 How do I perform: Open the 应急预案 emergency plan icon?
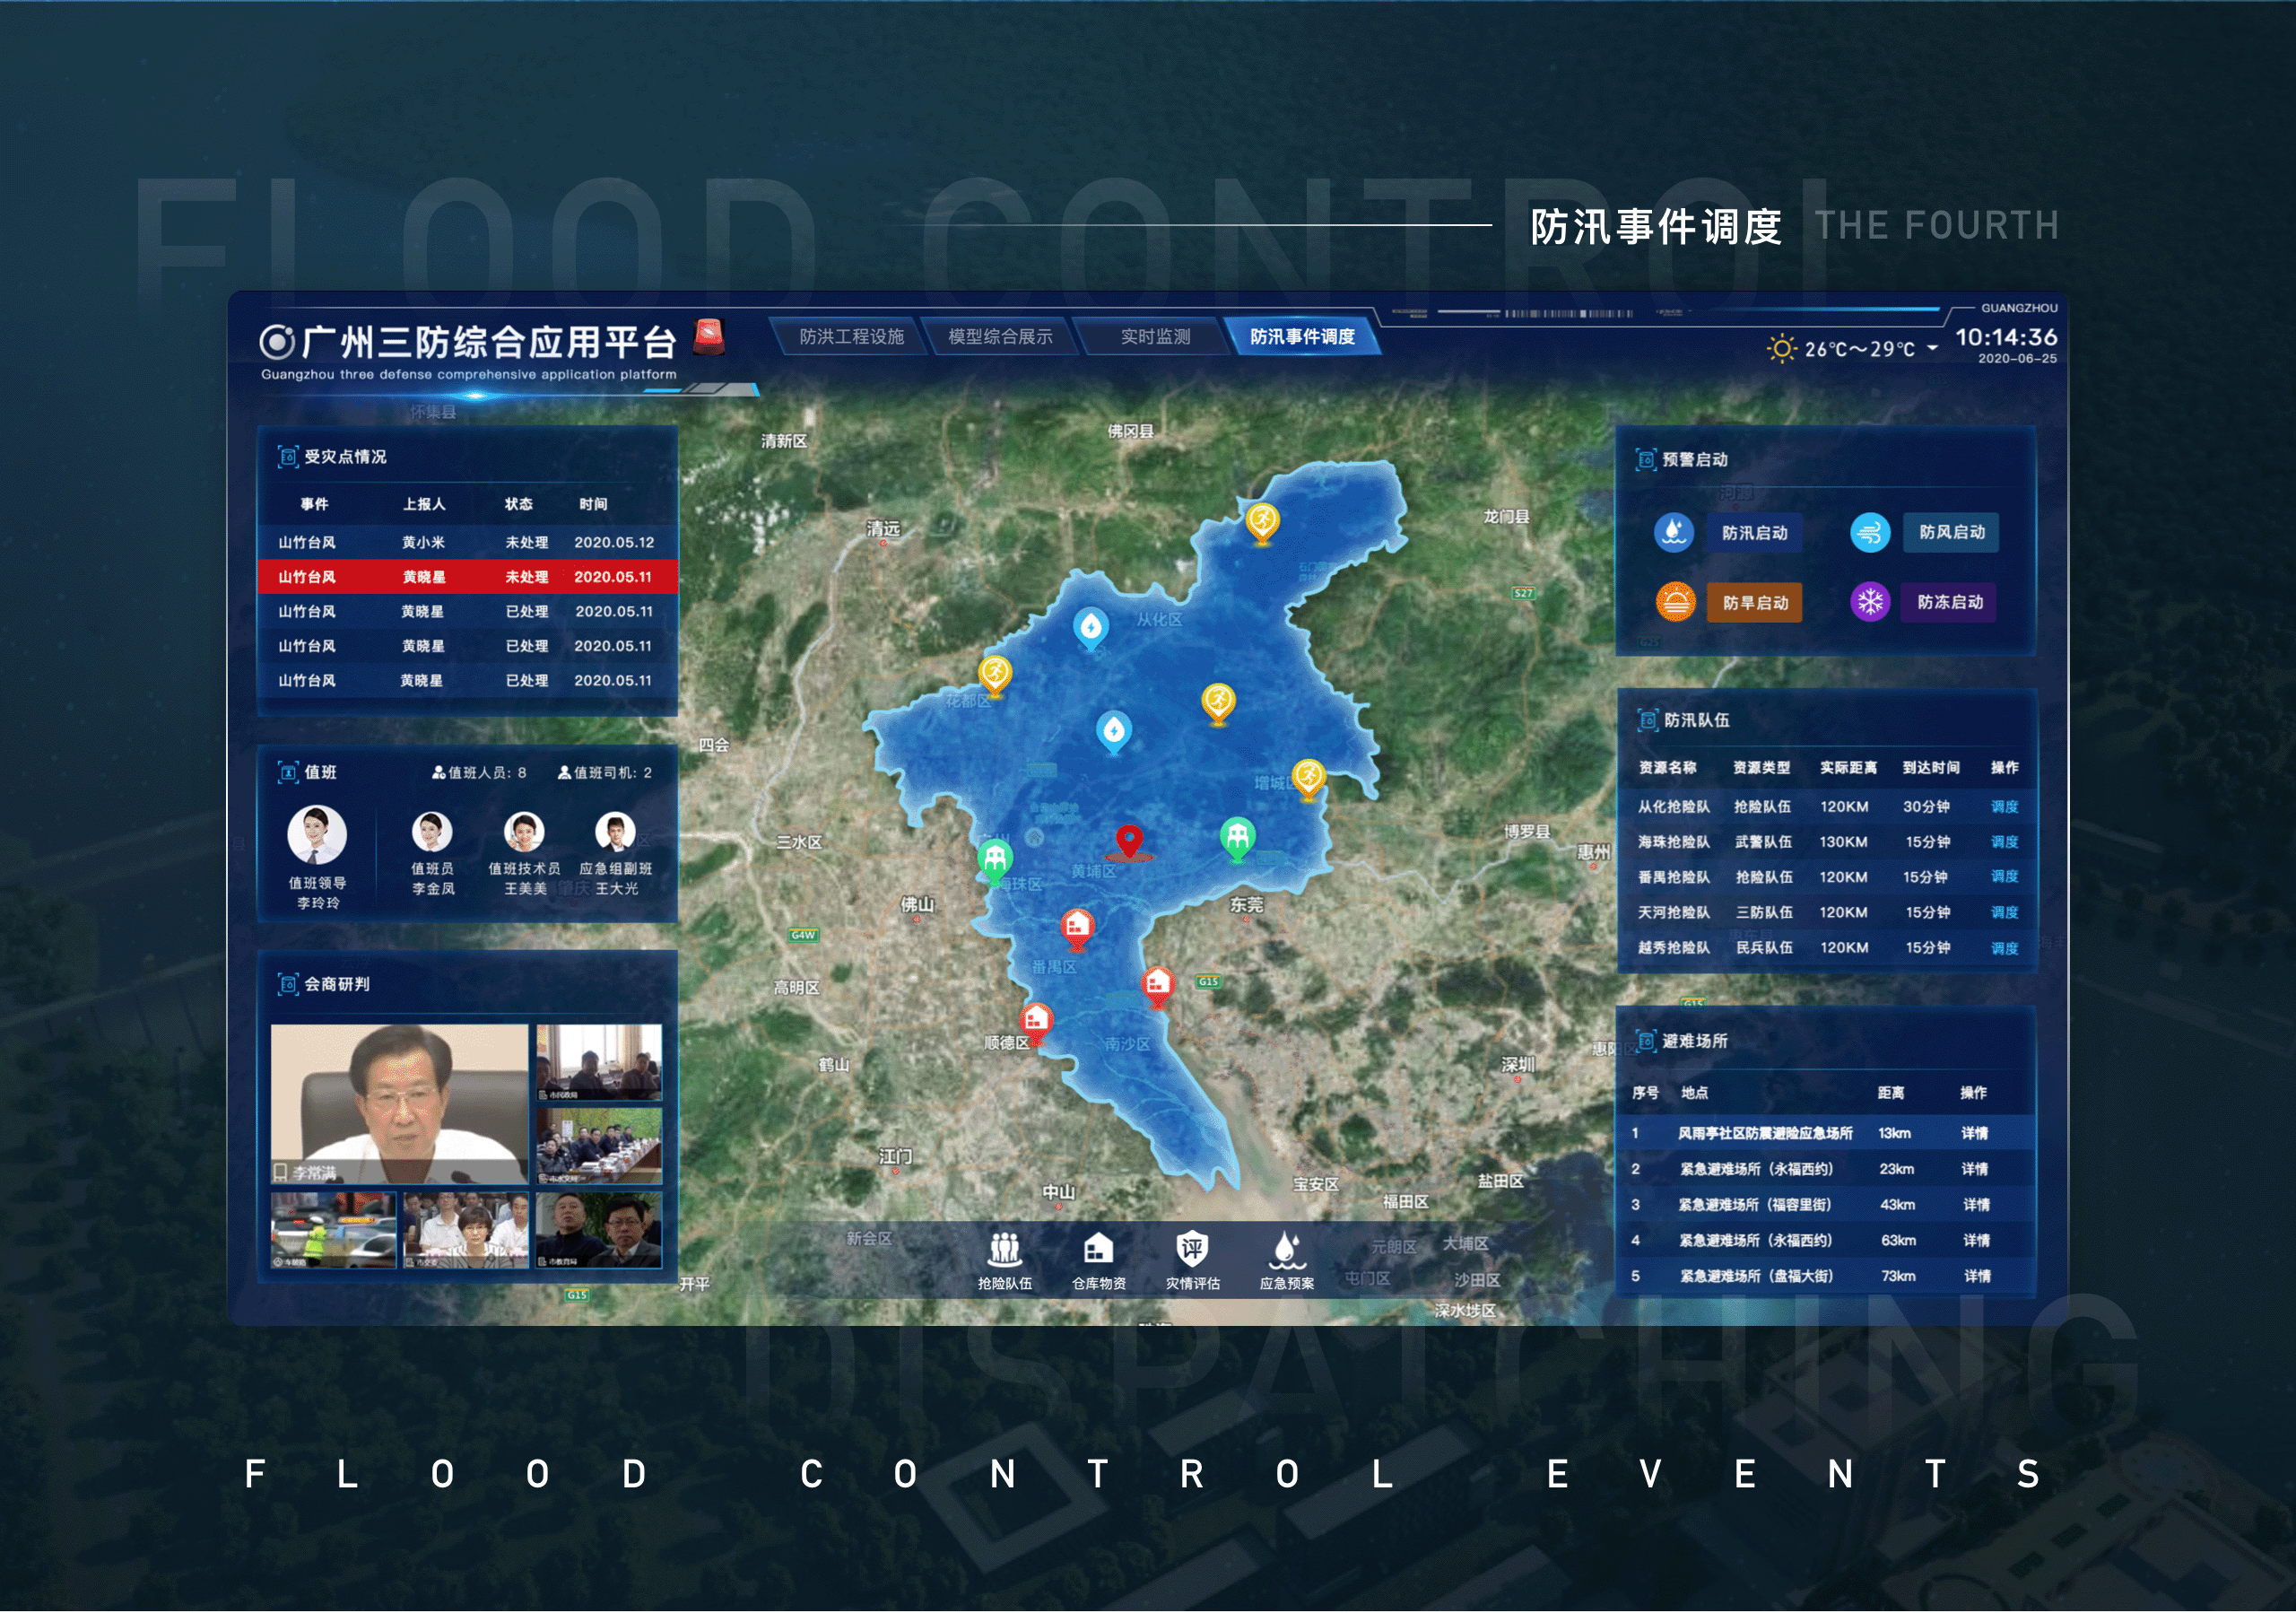tap(1286, 1250)
